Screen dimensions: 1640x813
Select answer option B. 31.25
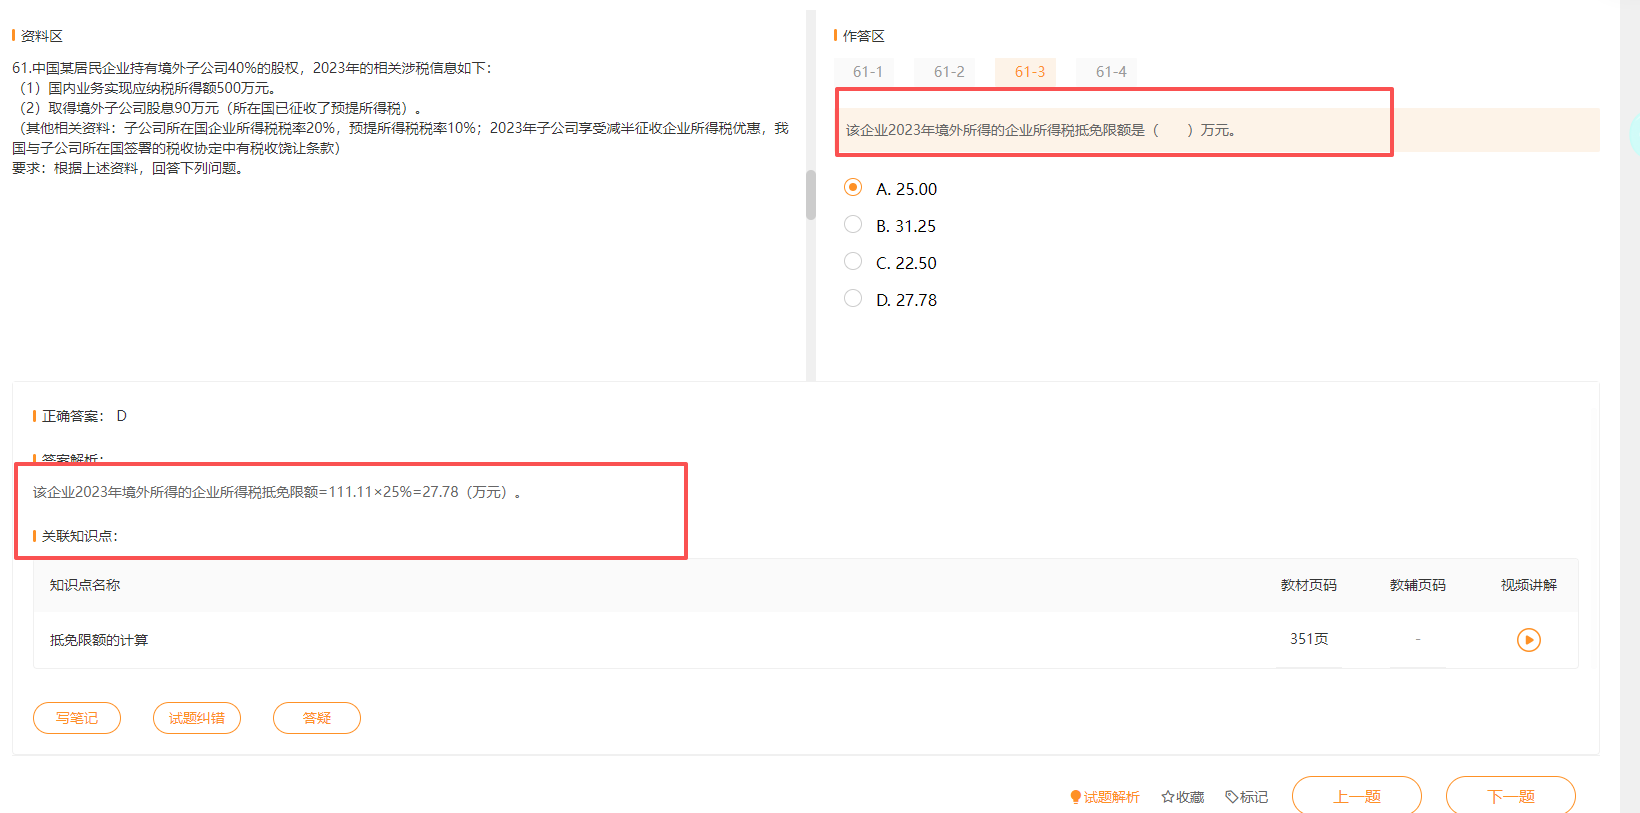(853, 225)
